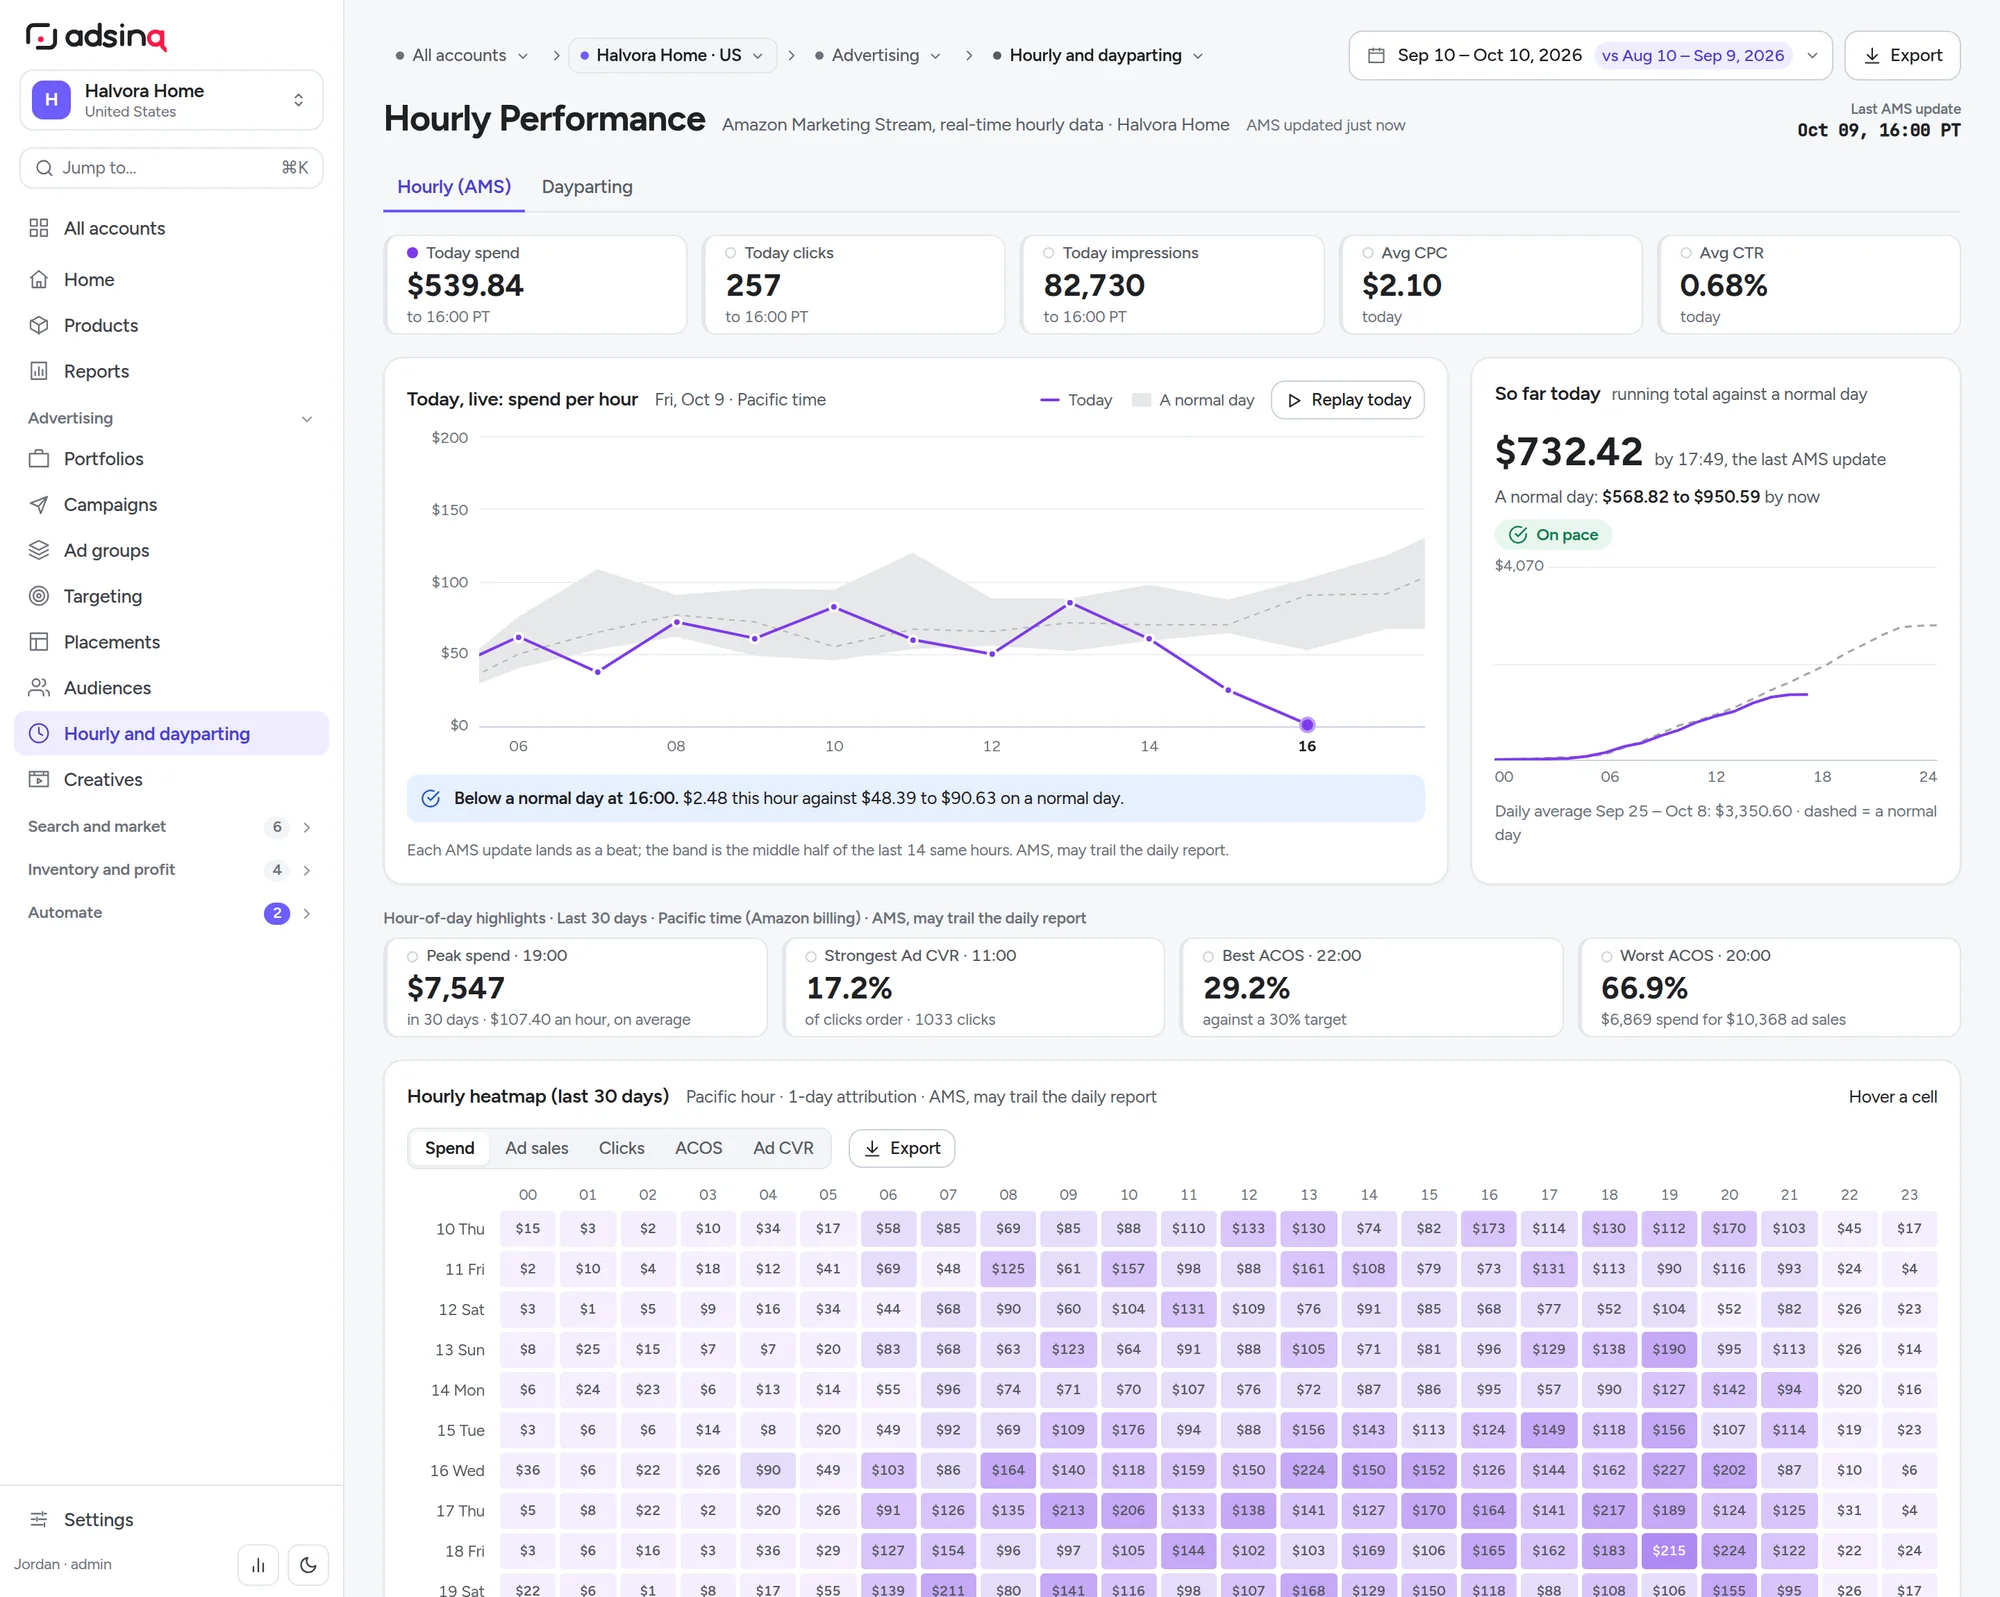Screen dimensions: 2000x1597
Task: Click the hour 16 point on chart
Action: coord(1307,725)
